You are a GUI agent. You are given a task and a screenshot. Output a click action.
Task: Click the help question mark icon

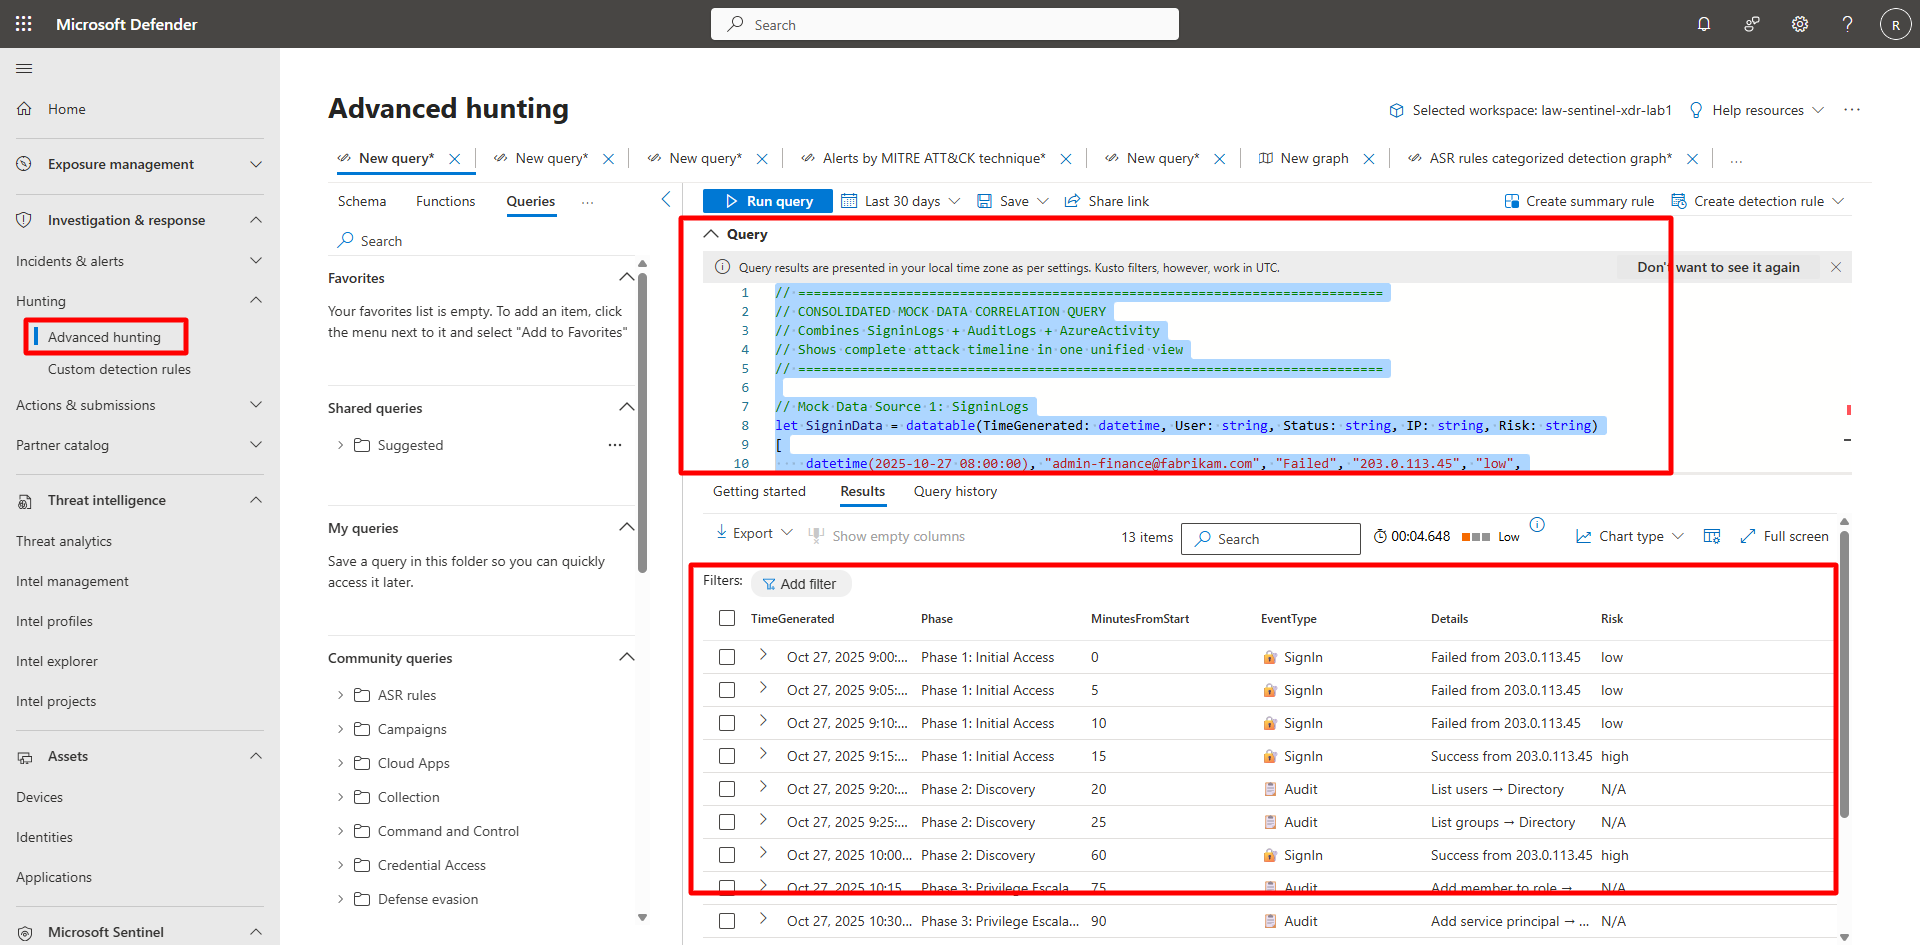coord(1847,24)
